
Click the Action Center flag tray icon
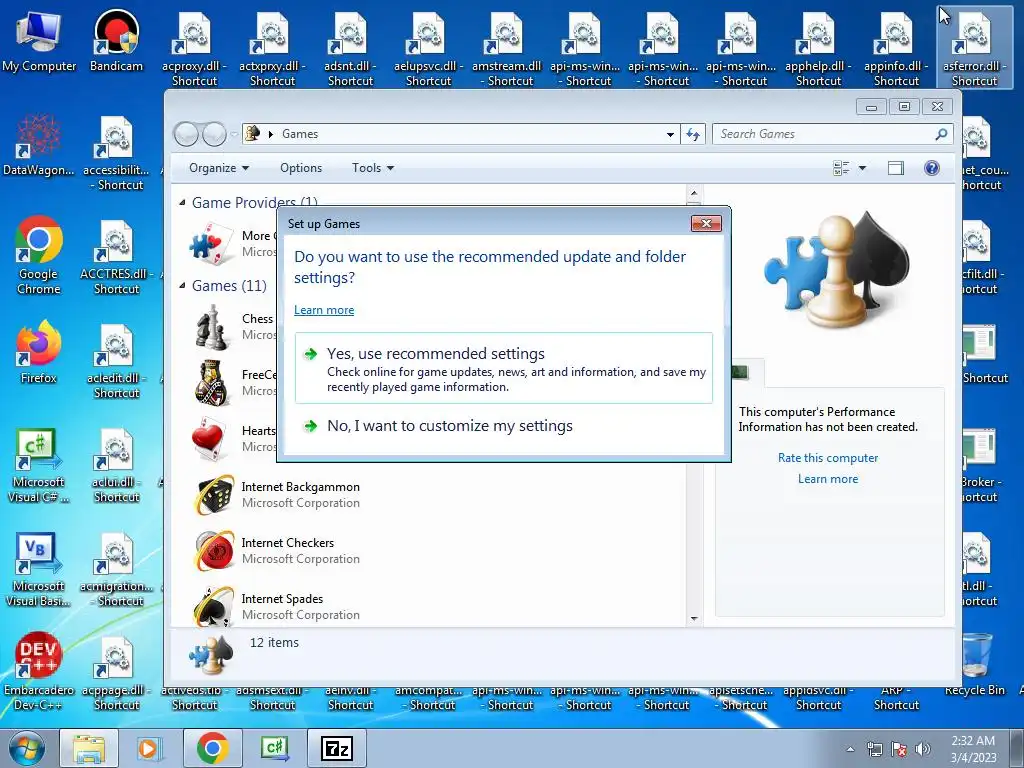[x=899, y=749]
